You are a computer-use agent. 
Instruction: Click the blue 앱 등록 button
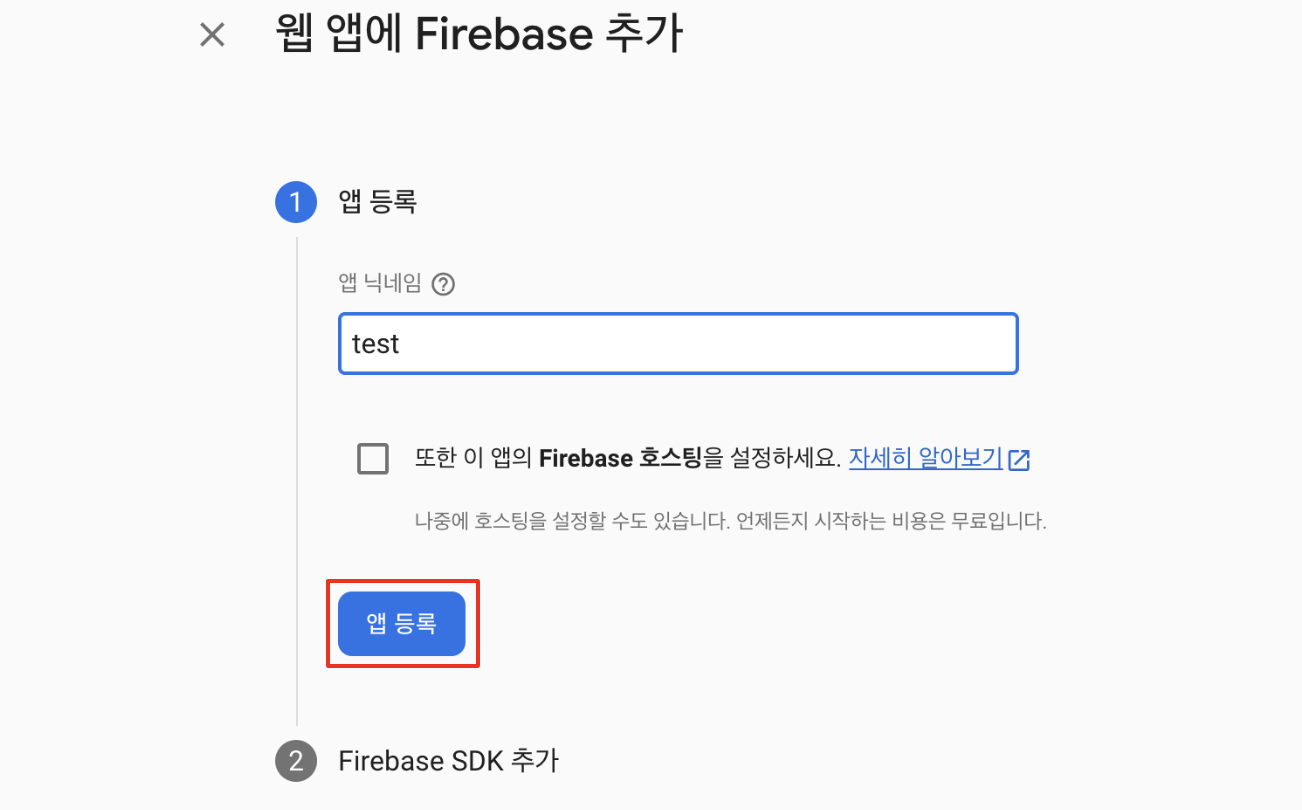tap(402, 624)
